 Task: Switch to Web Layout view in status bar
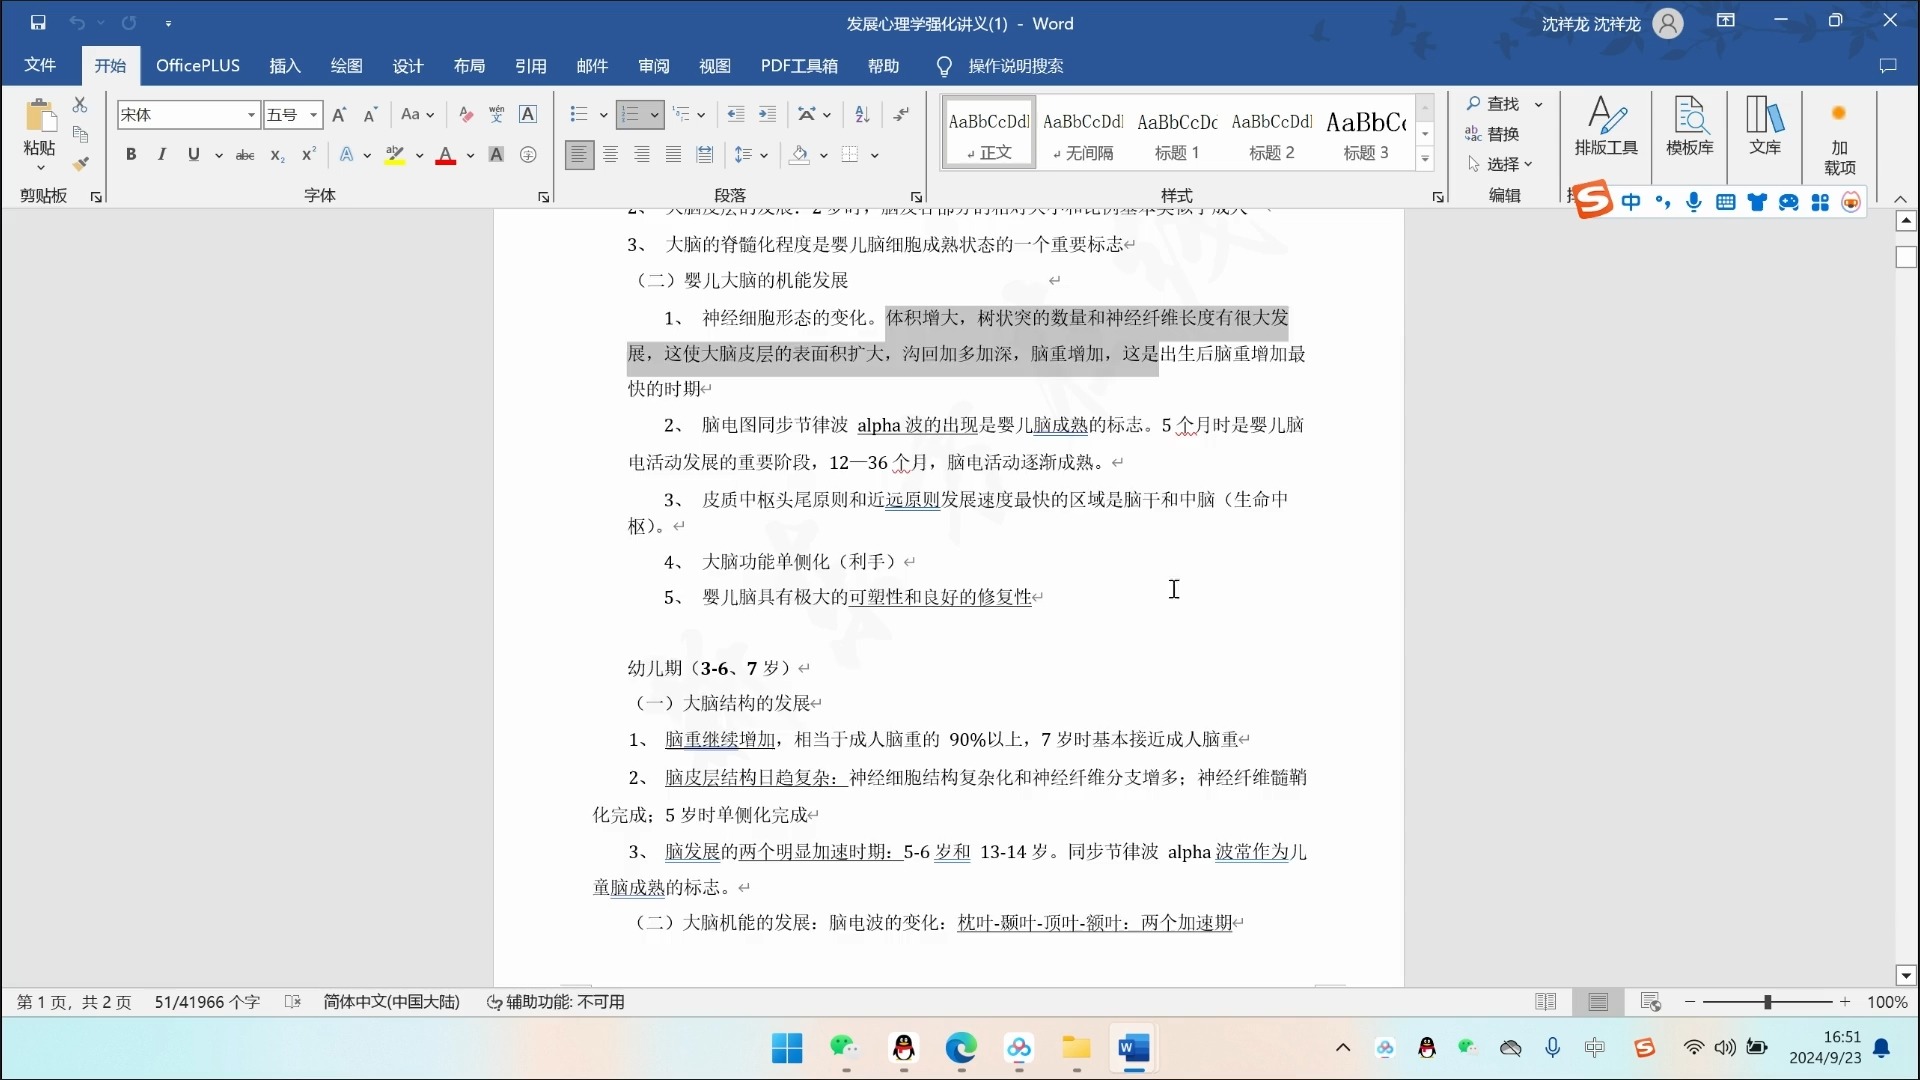pos(1650,1002)
